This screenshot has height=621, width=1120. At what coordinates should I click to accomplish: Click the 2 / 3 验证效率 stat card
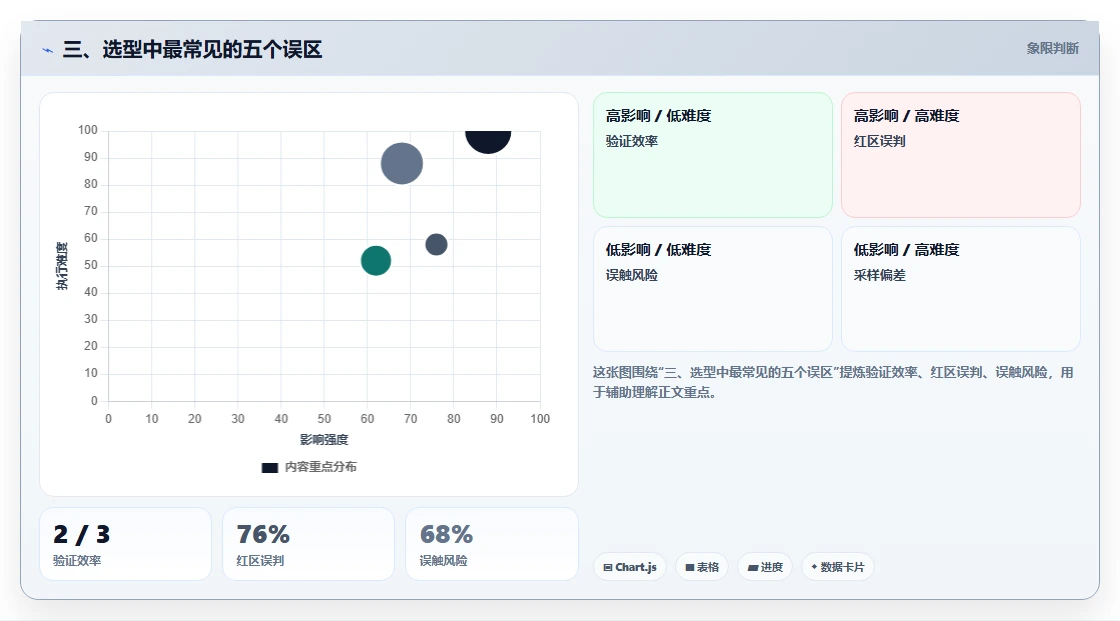(x=126, y=544)
